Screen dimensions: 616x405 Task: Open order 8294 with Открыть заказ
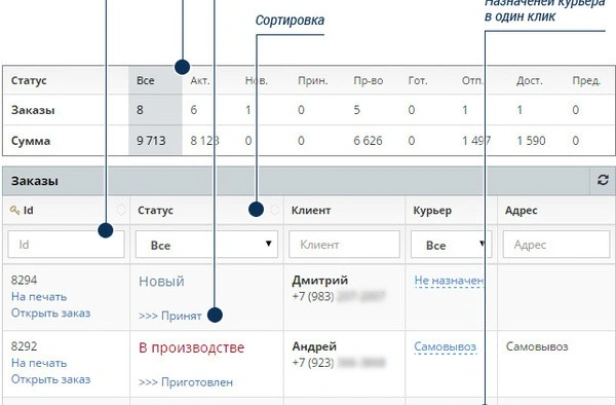(x=50, y=314)
